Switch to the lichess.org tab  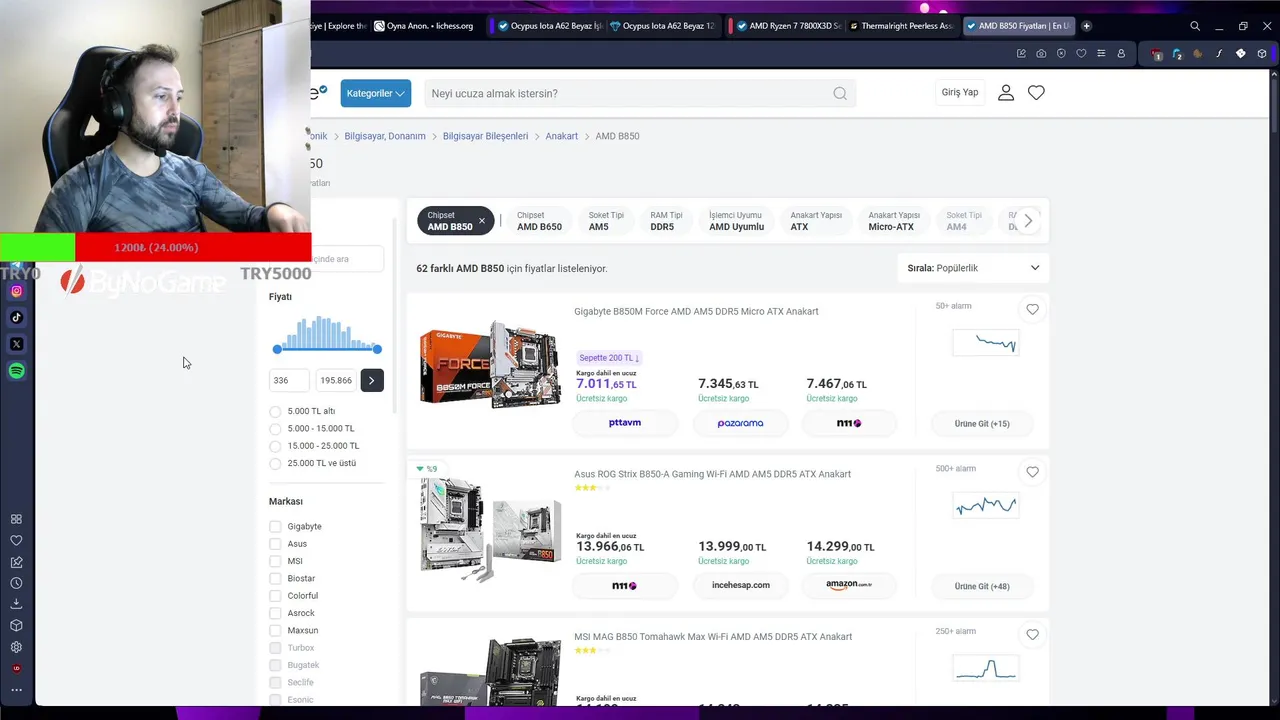pos(425,26)
